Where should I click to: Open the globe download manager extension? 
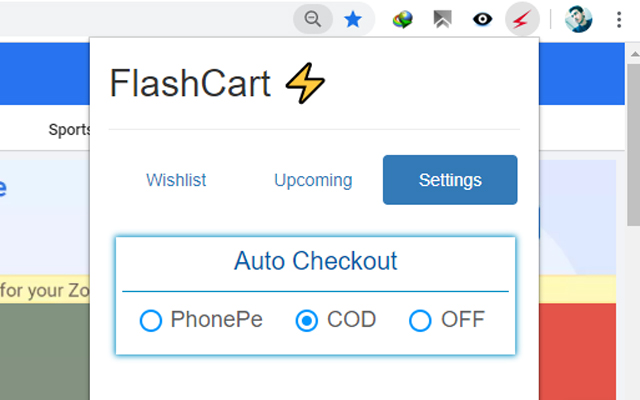point(403,18)
